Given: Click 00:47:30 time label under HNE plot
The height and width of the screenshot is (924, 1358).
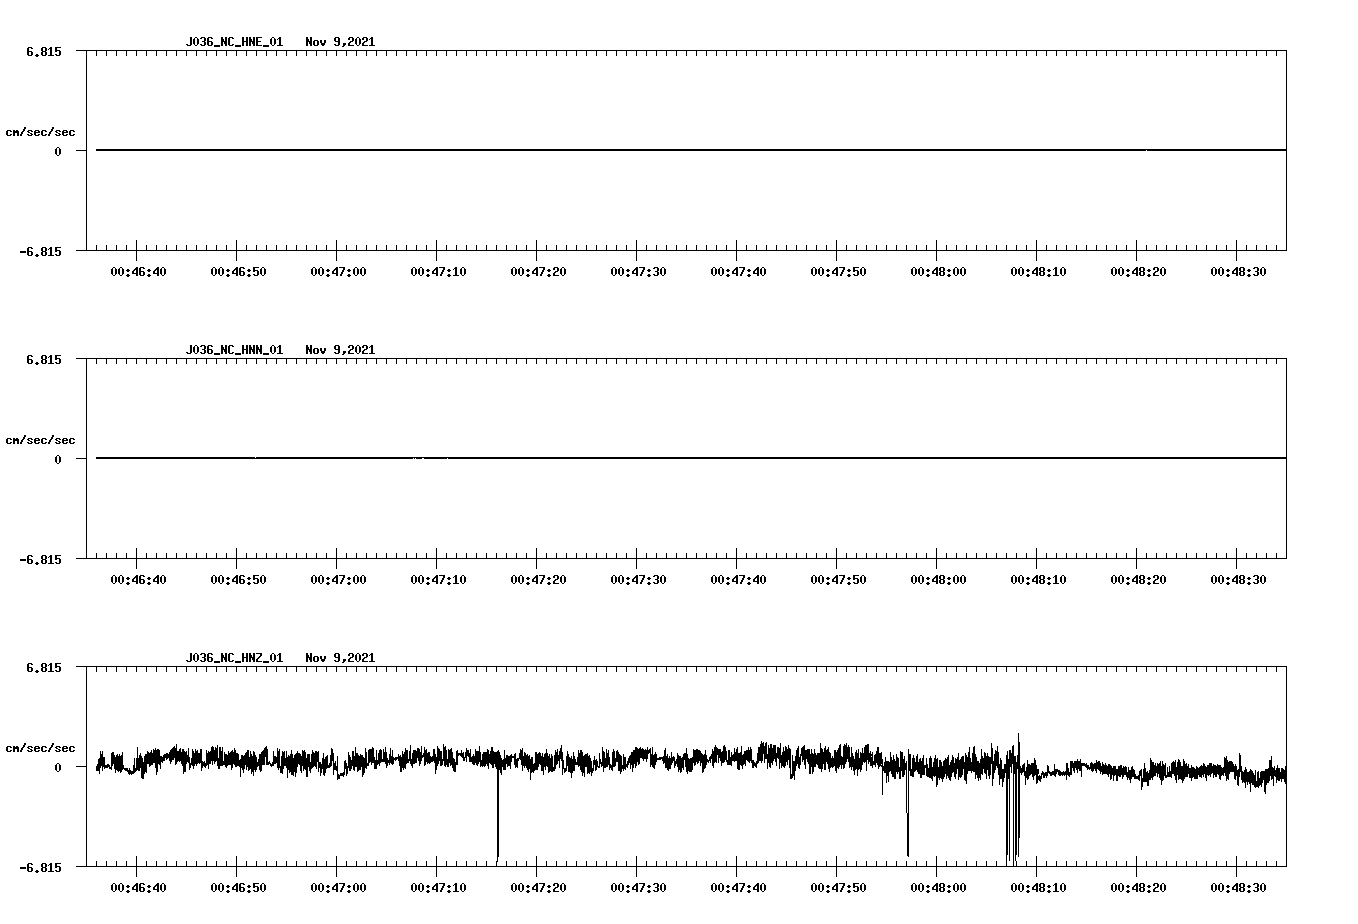Looking at the screenshot, I should coord(638,271).
